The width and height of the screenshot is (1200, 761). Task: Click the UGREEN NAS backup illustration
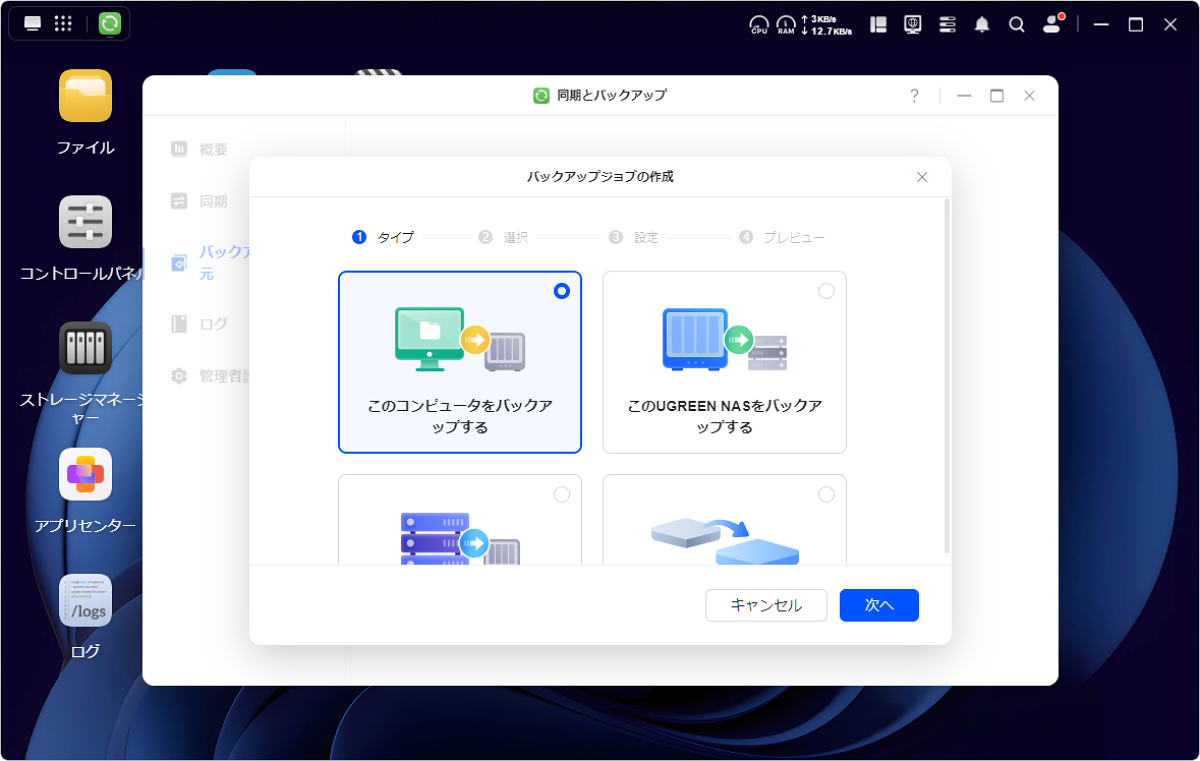coord(724,340)
